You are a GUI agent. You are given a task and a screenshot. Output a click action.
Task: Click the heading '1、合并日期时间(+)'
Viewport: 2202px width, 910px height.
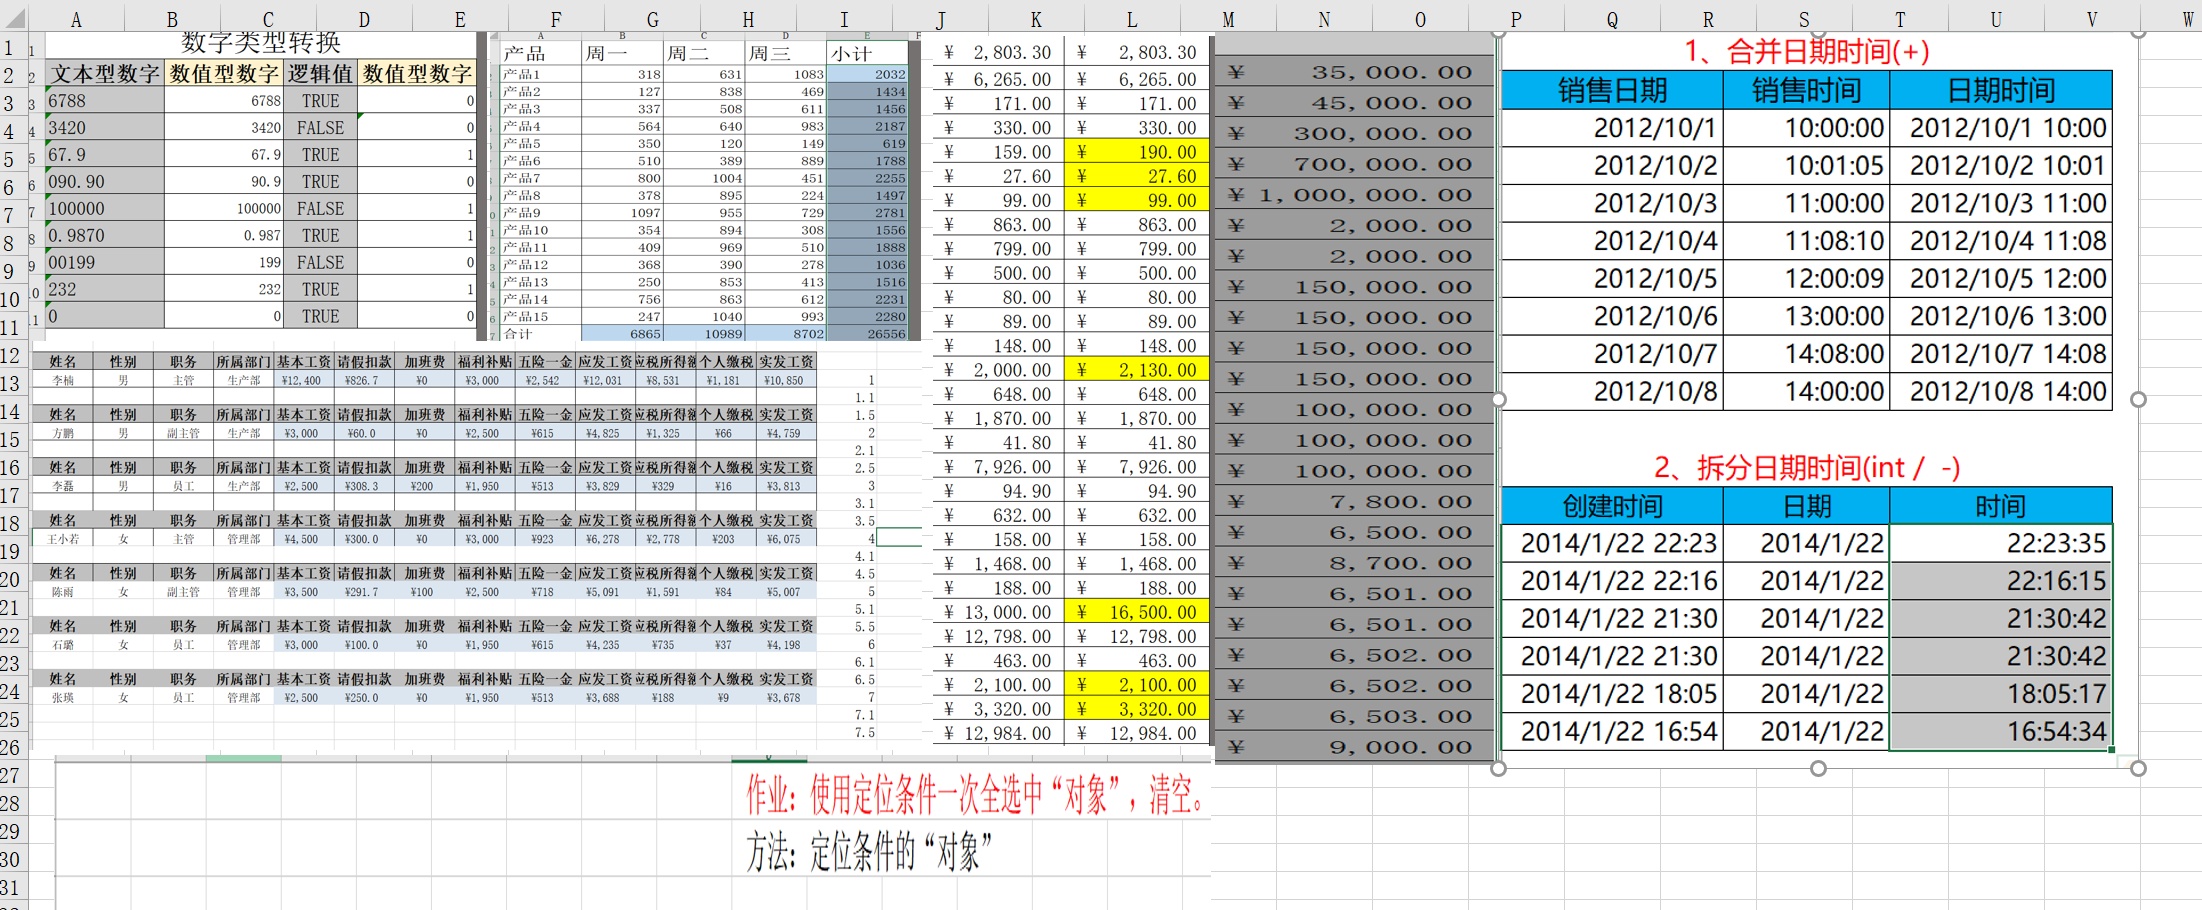(x=1807, y=51)
